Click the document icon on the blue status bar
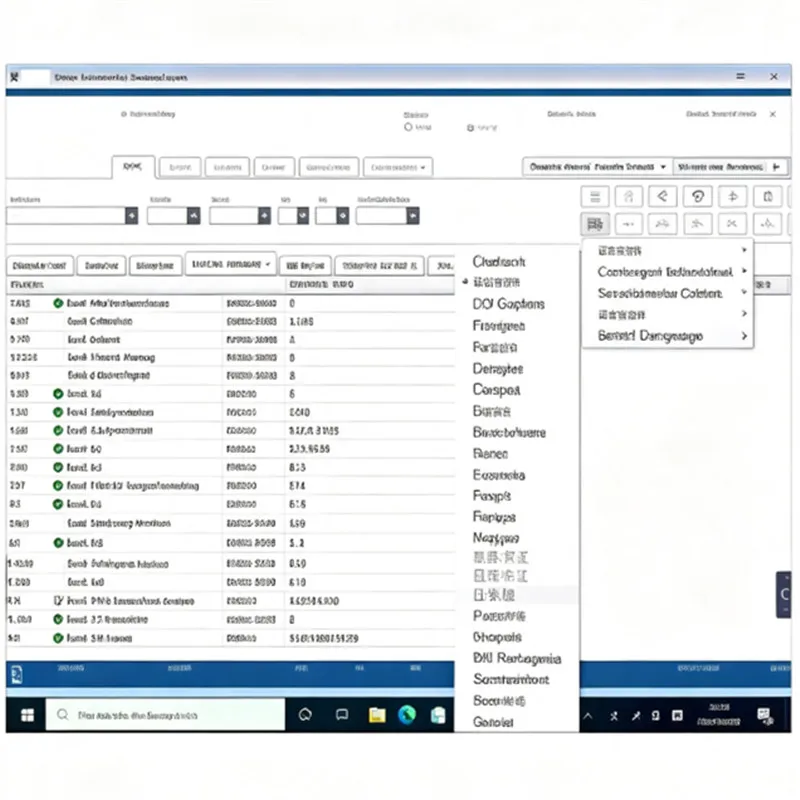 pyautogui.click(x=16, y=674)
